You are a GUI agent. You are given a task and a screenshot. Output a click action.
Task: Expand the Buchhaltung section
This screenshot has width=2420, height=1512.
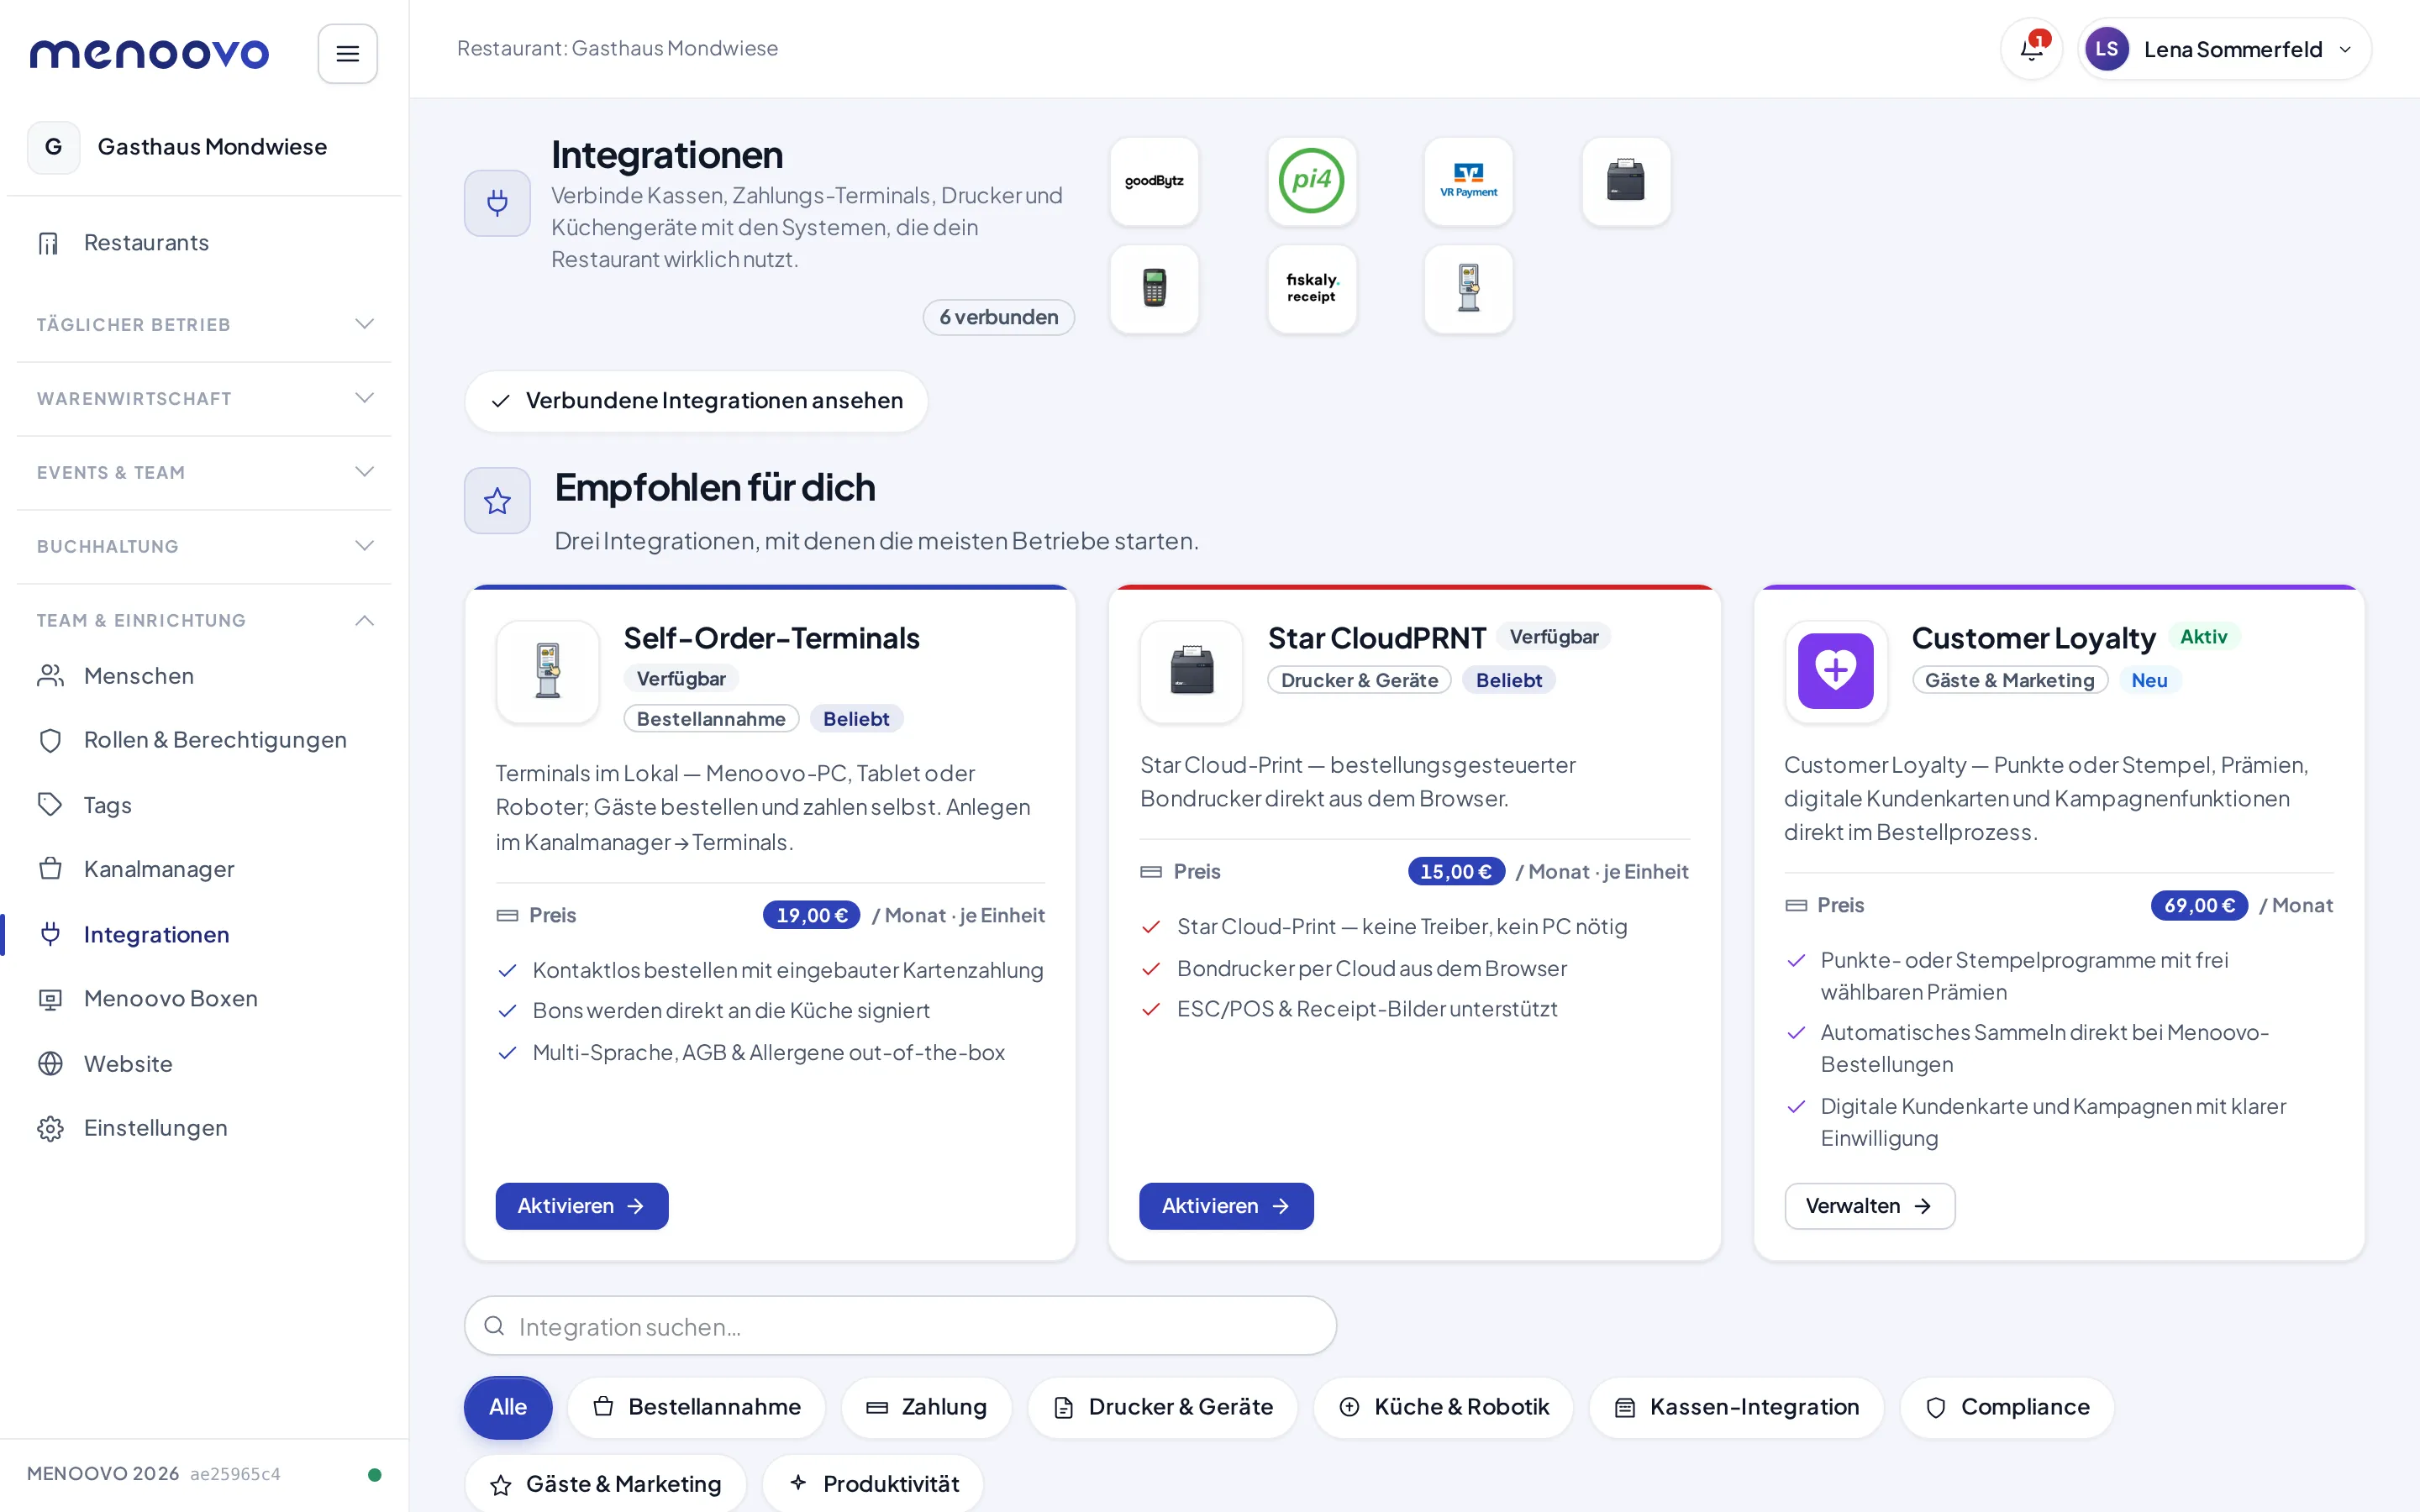point(204,546)
